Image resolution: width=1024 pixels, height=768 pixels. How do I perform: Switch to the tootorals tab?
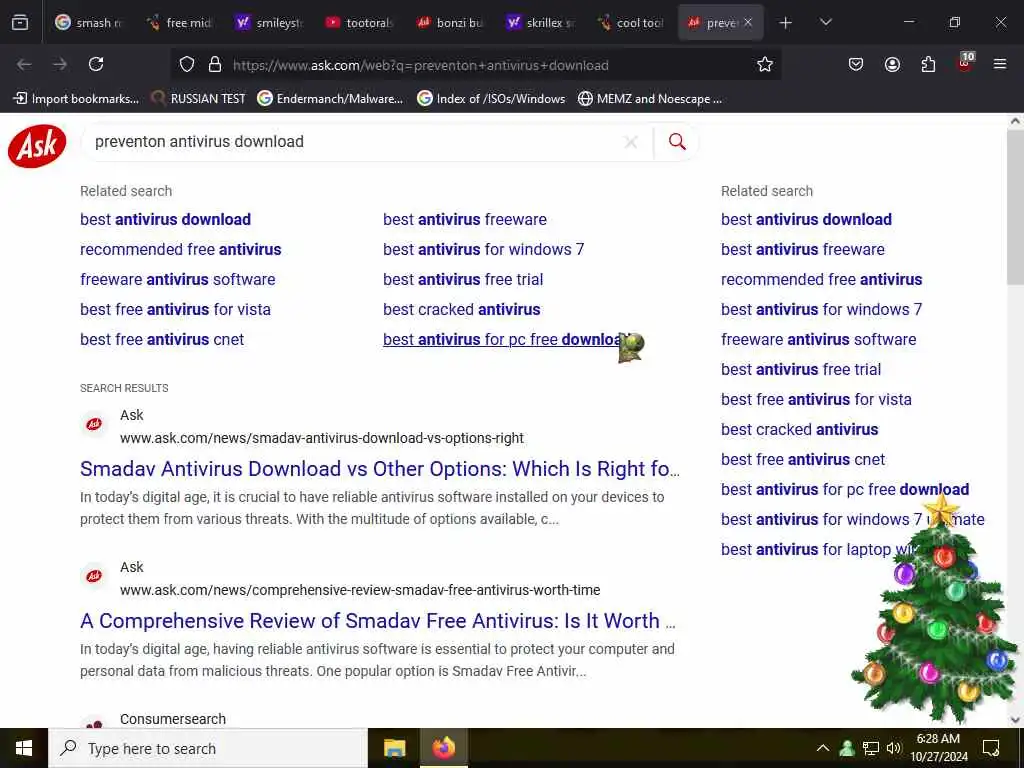click(359, 23)
